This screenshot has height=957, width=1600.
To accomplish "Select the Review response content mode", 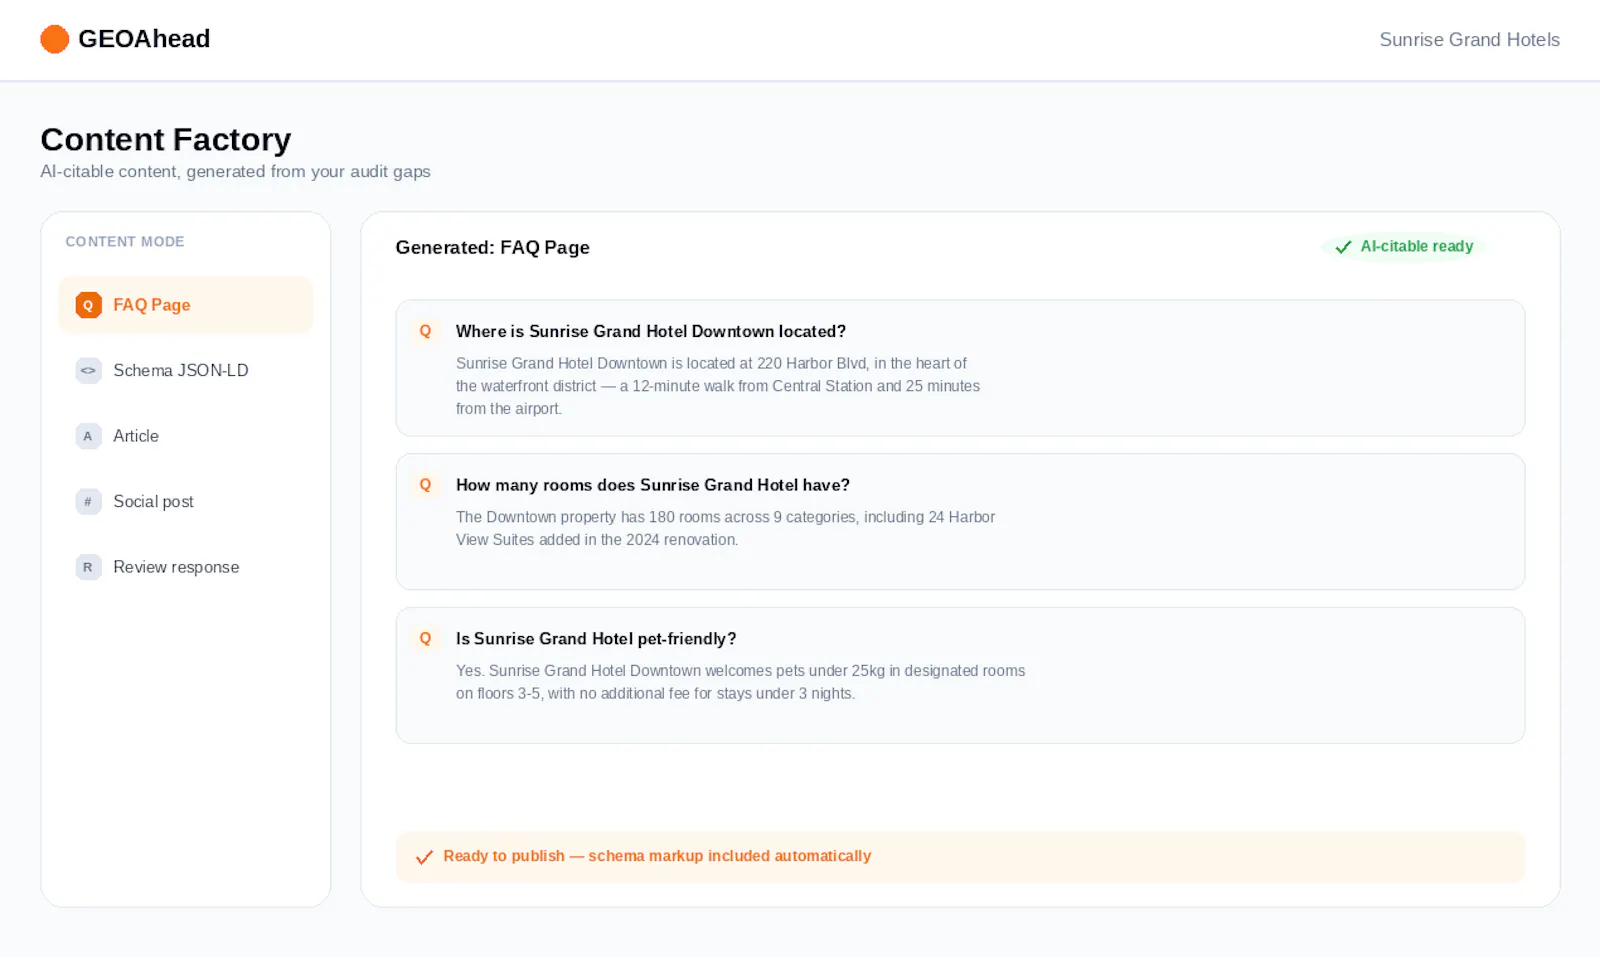I will [x=186, y=567].
